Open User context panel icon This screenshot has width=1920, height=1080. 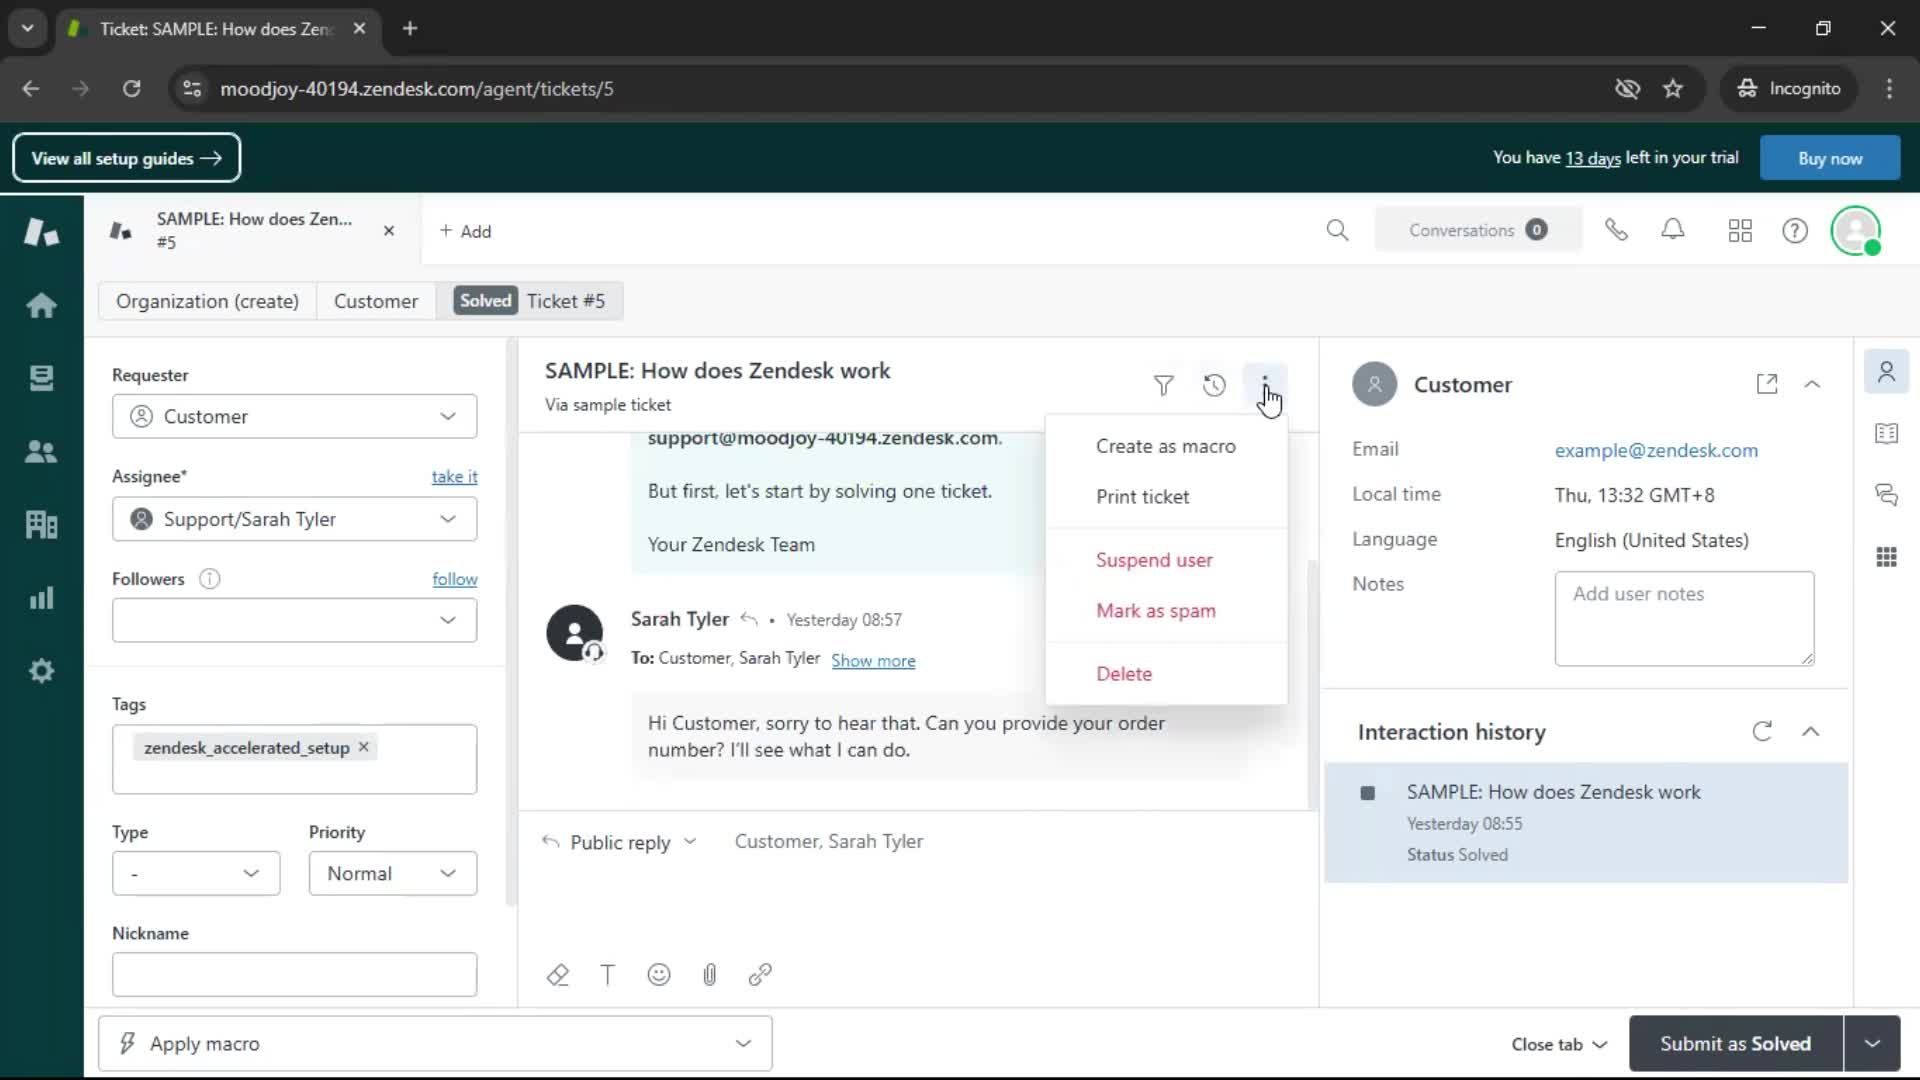click(1887, 372)
